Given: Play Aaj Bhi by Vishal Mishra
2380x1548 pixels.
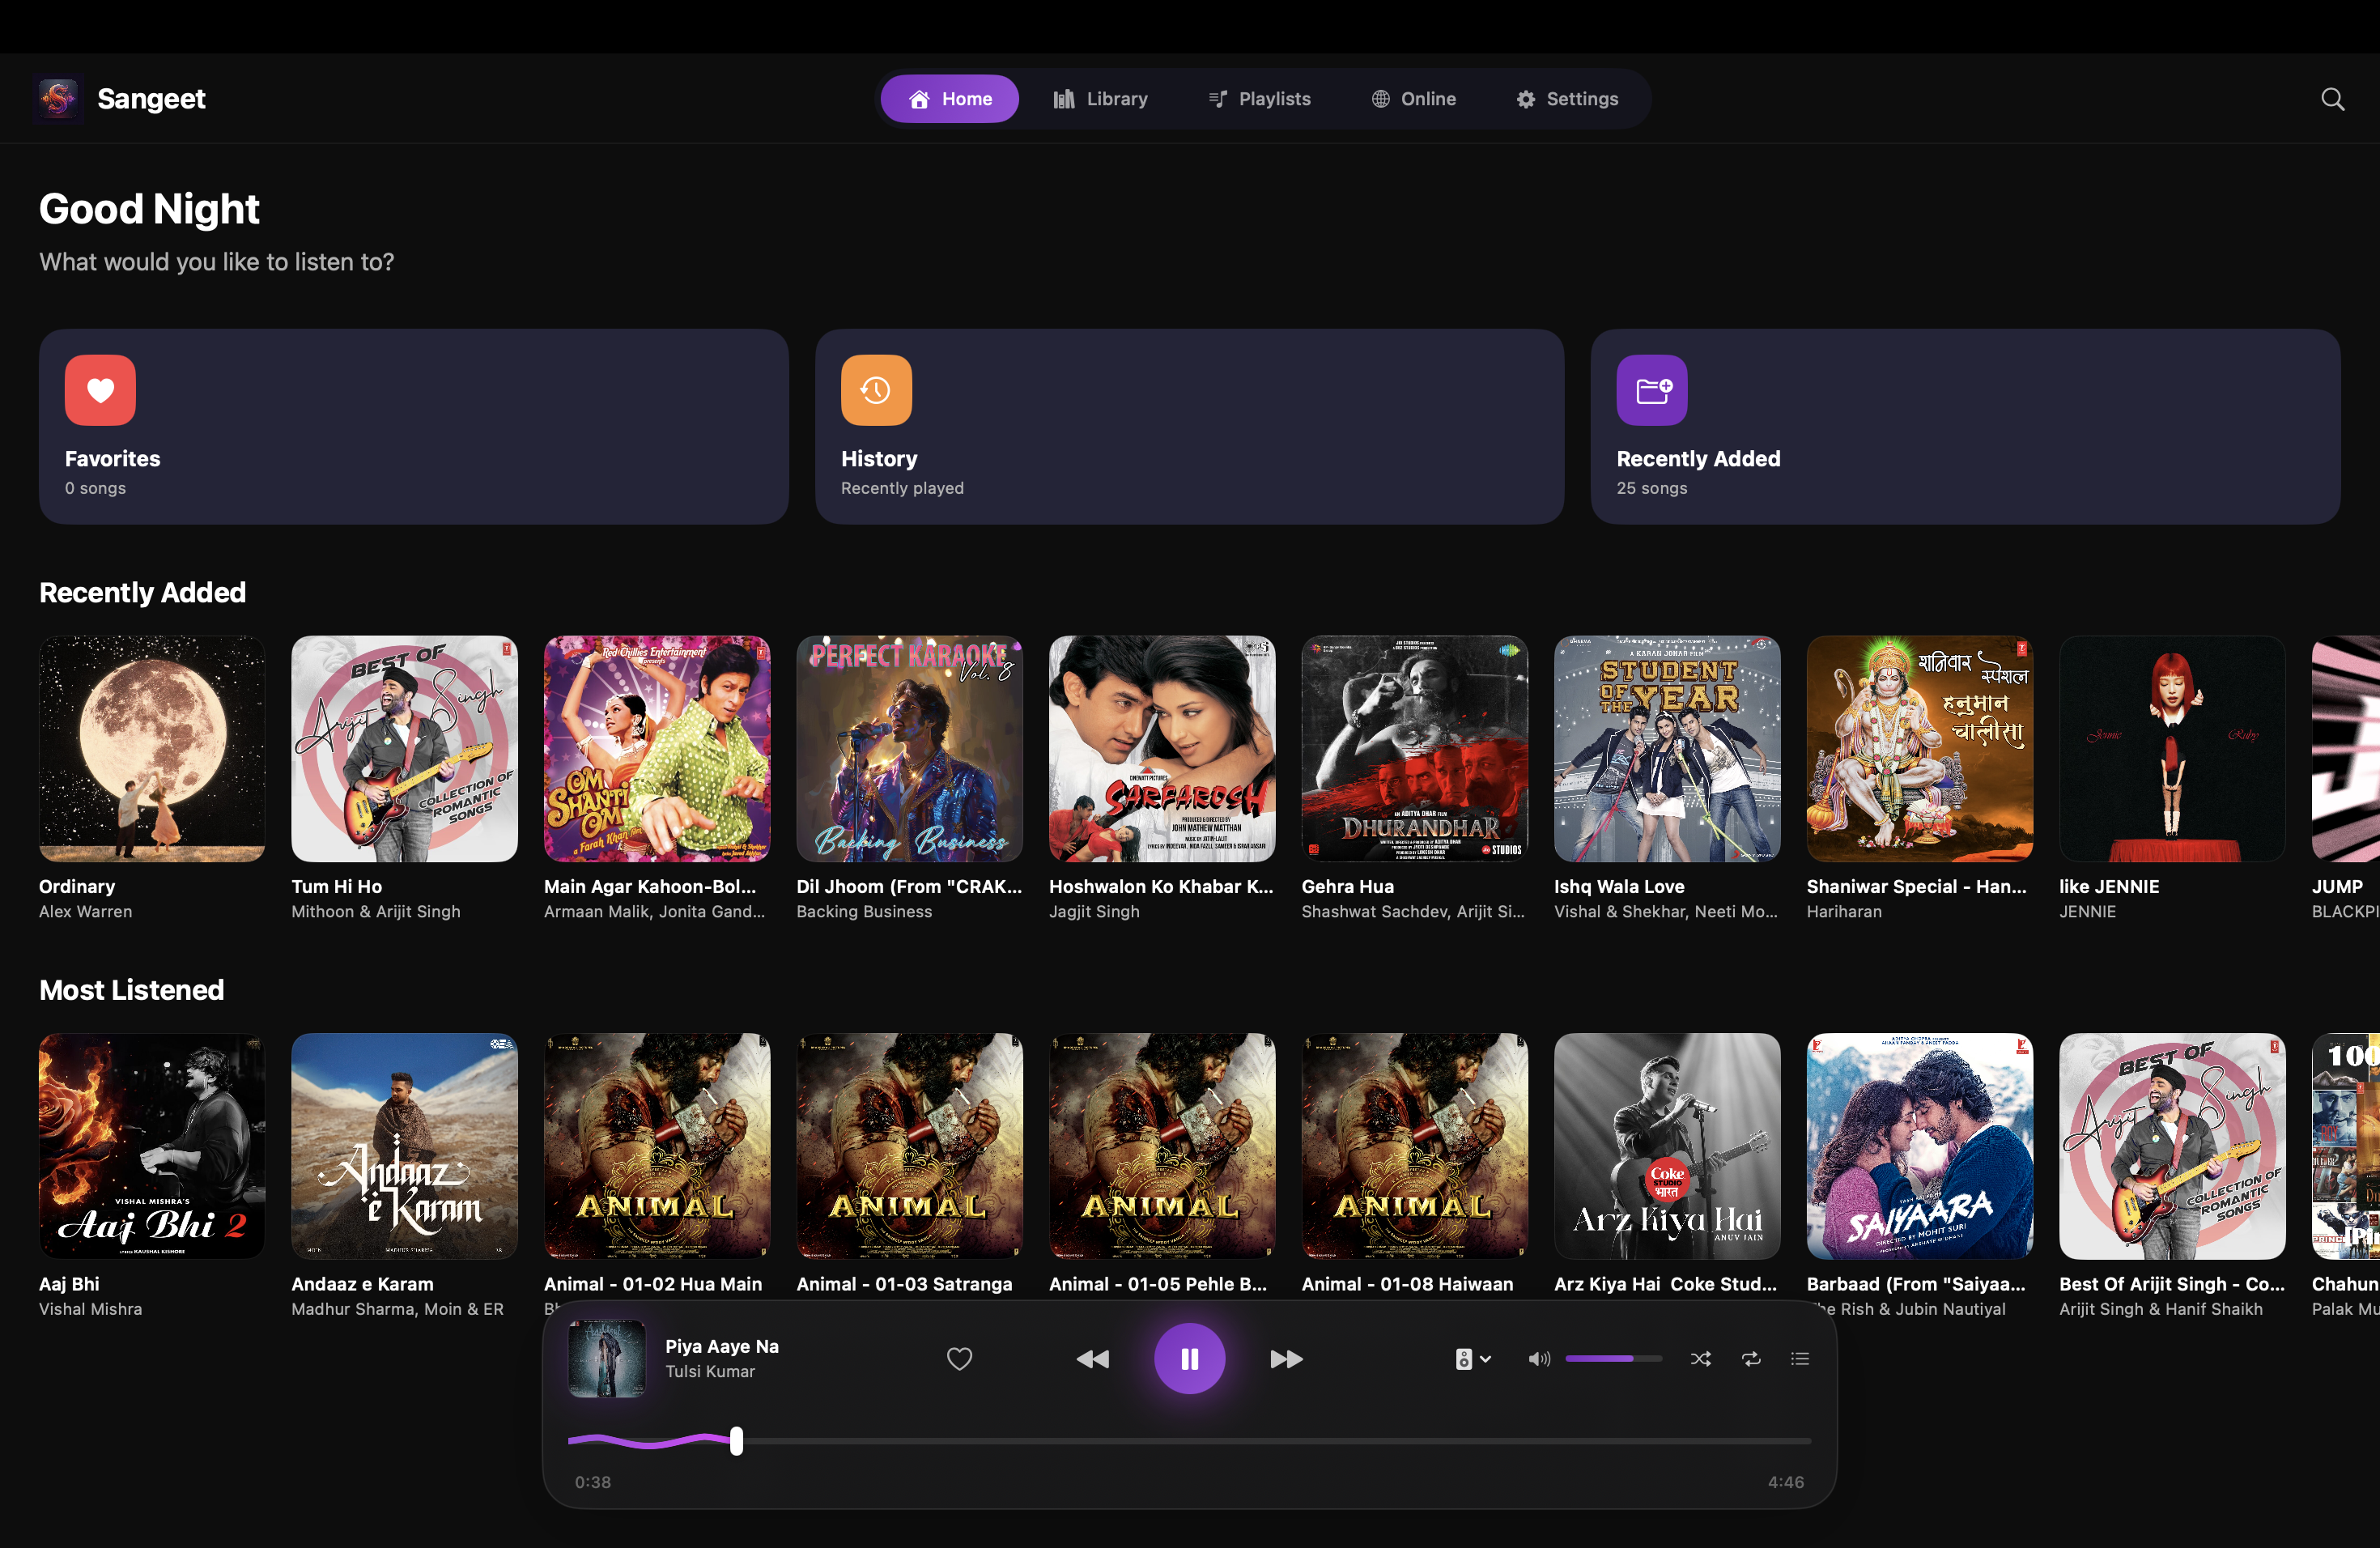Looking at the screenshot, I should [x=152, y=1146].
